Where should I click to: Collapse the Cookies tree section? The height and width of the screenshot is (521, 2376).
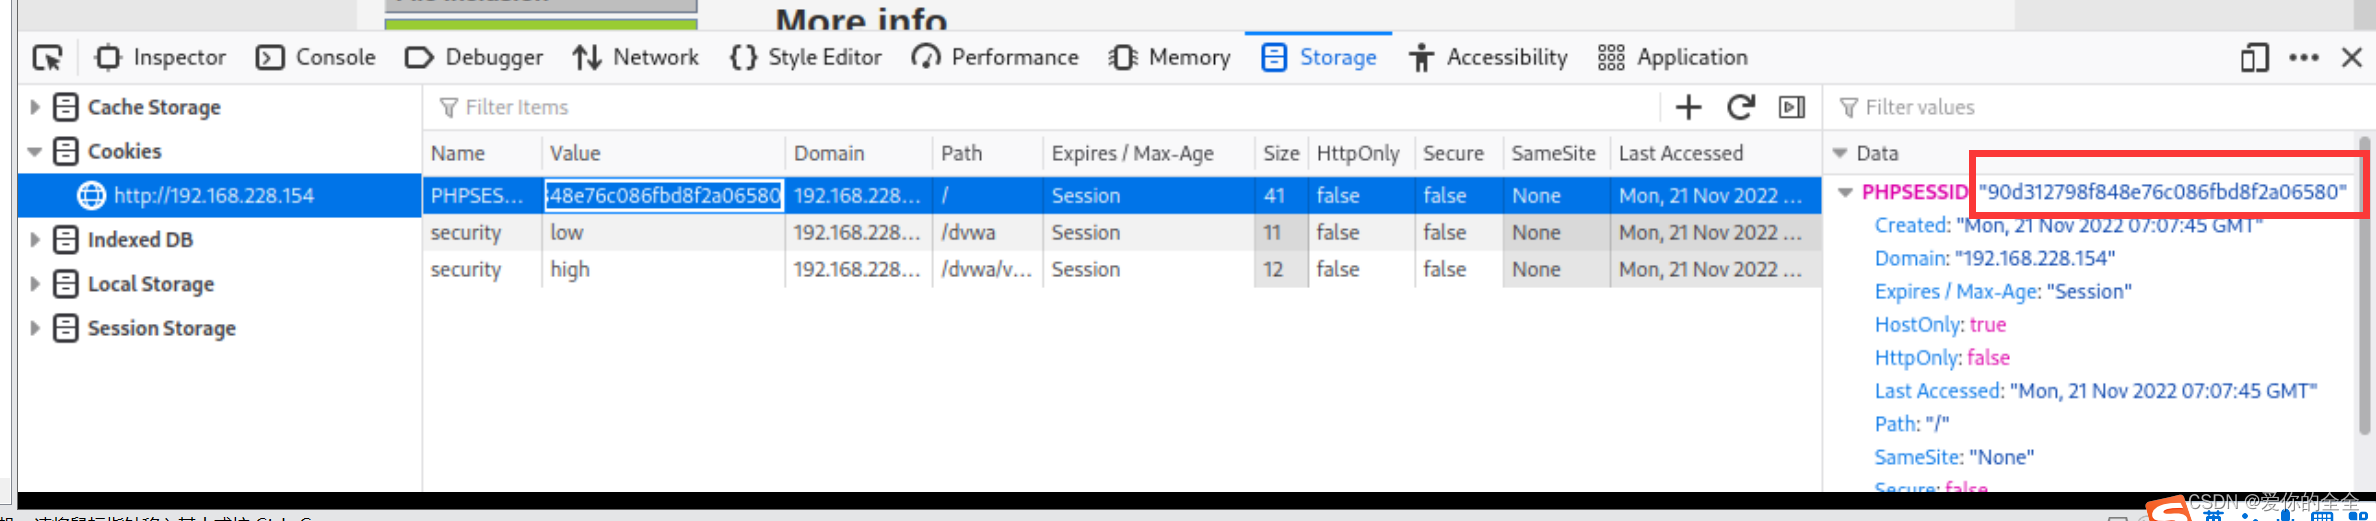click(x=35, y=152)
